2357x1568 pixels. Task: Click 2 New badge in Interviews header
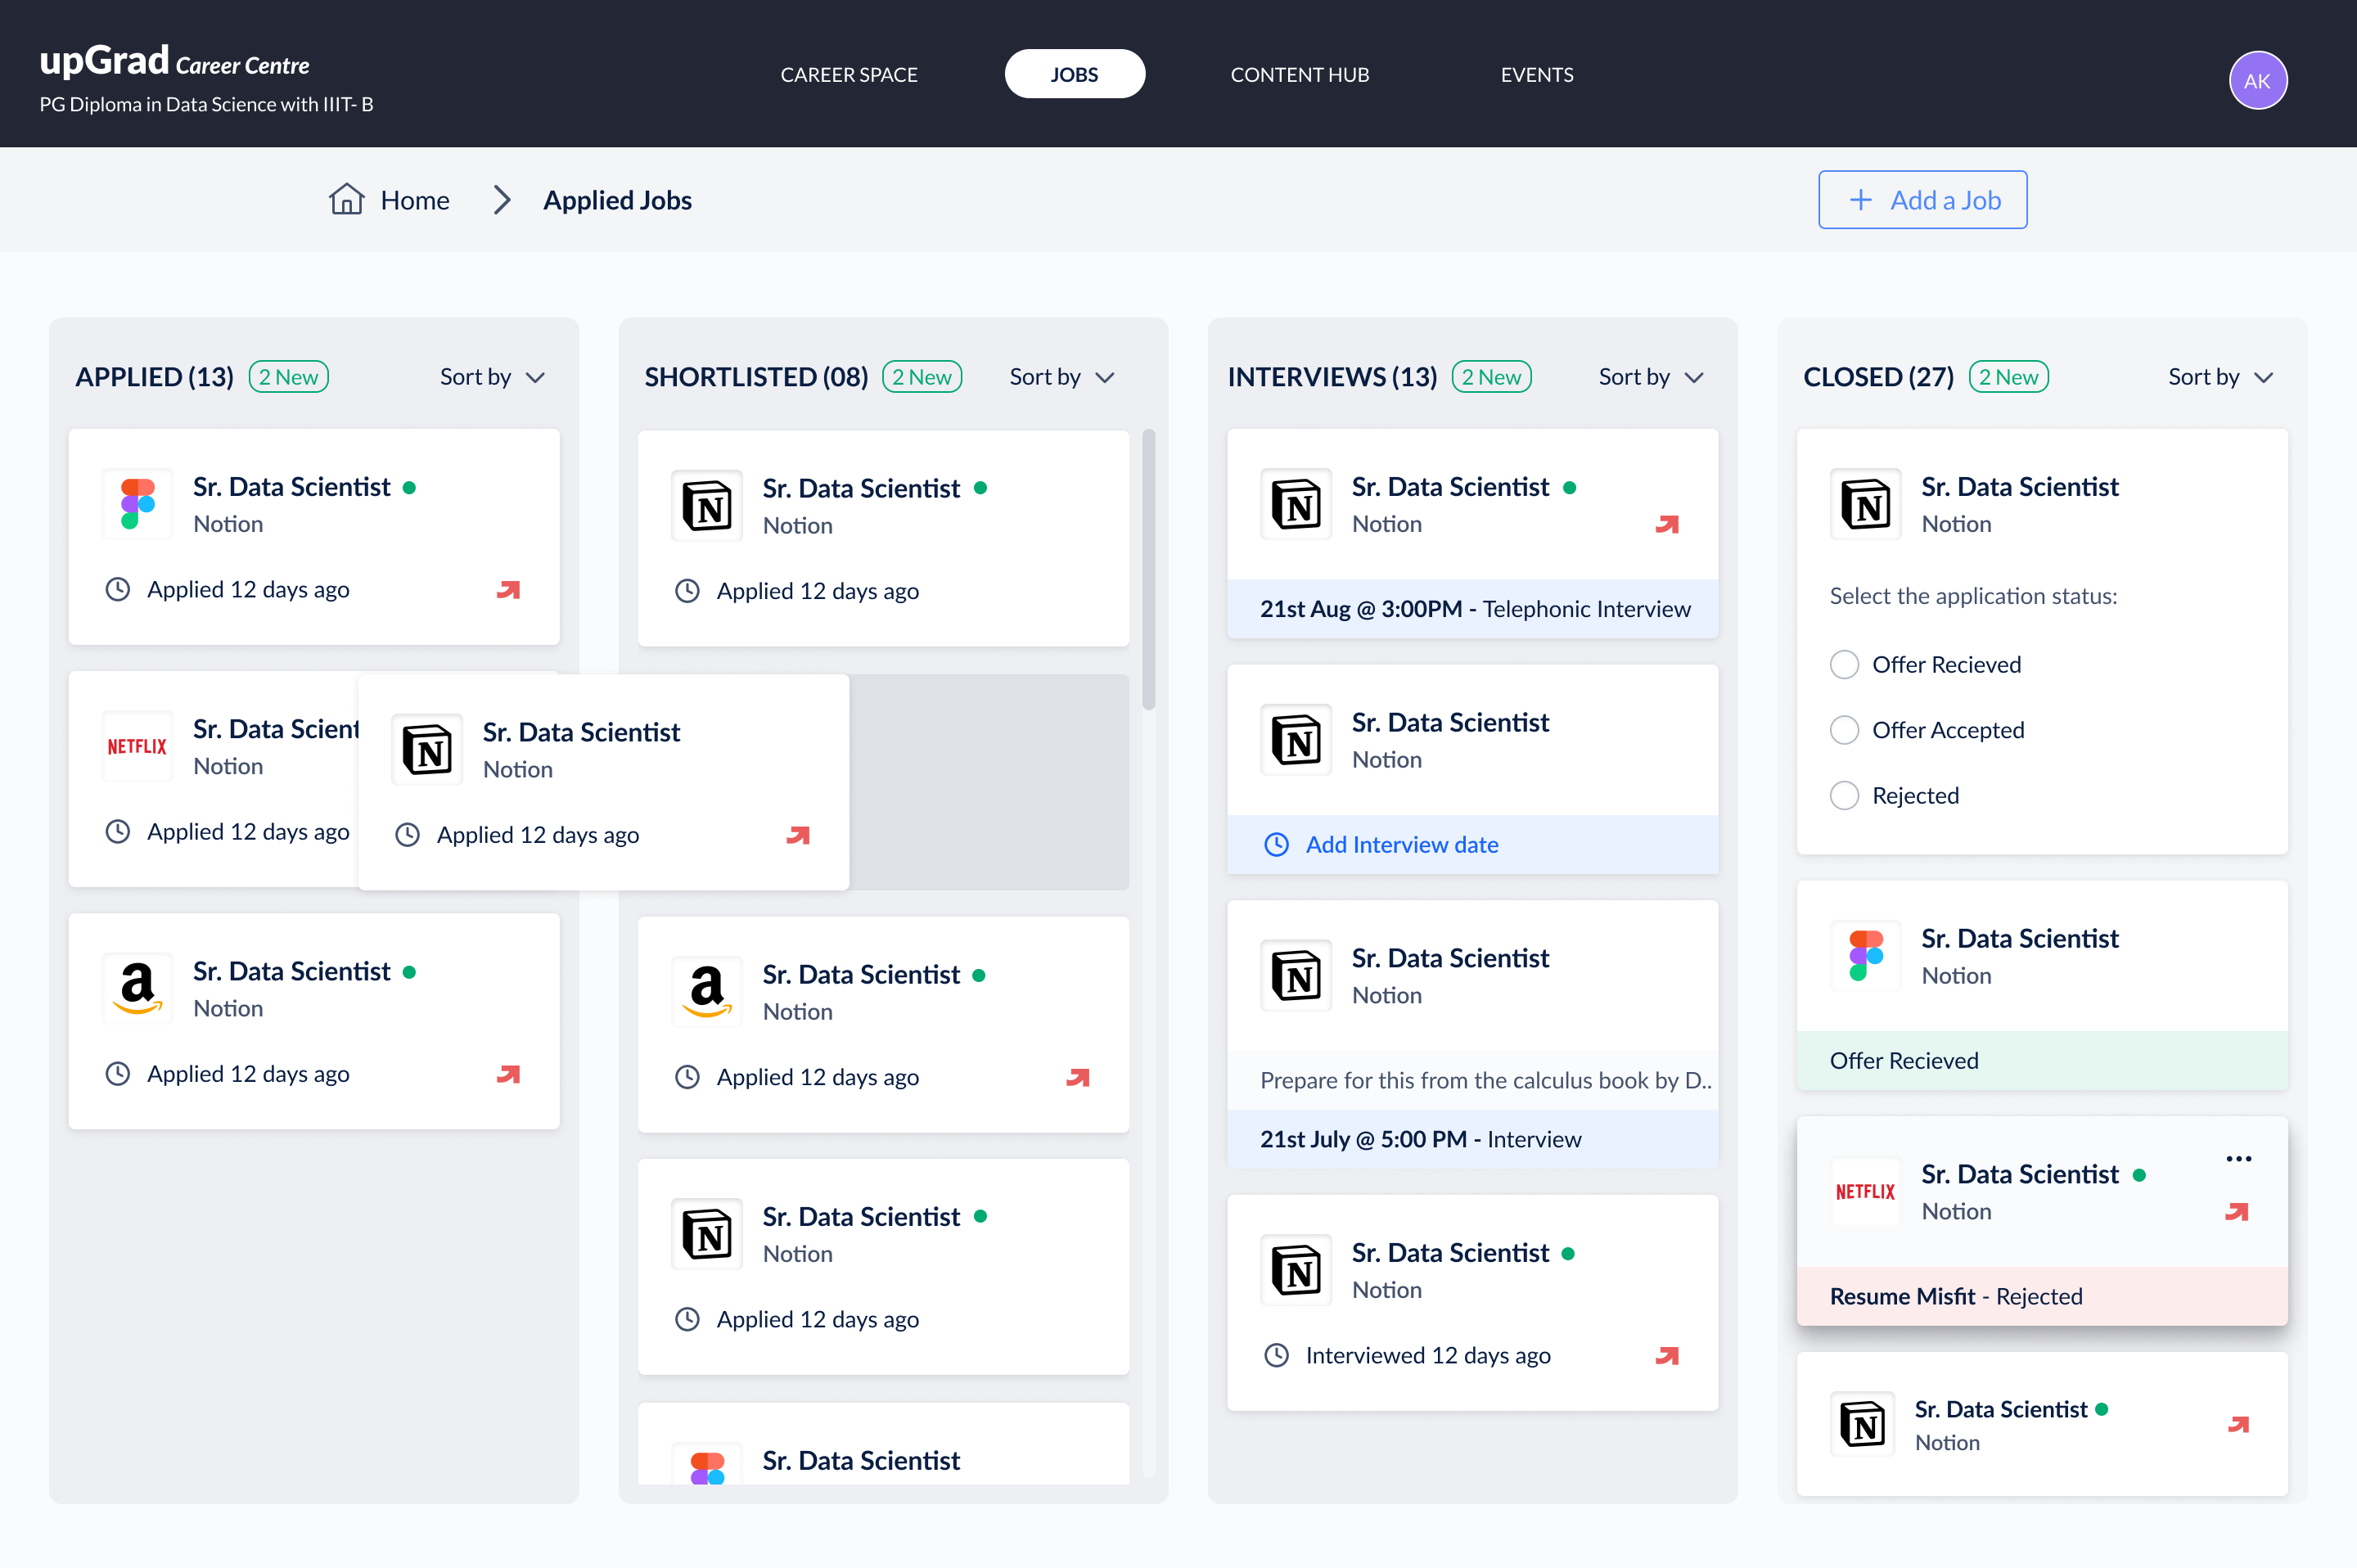pyautogui.click(x=1491, y=377)
